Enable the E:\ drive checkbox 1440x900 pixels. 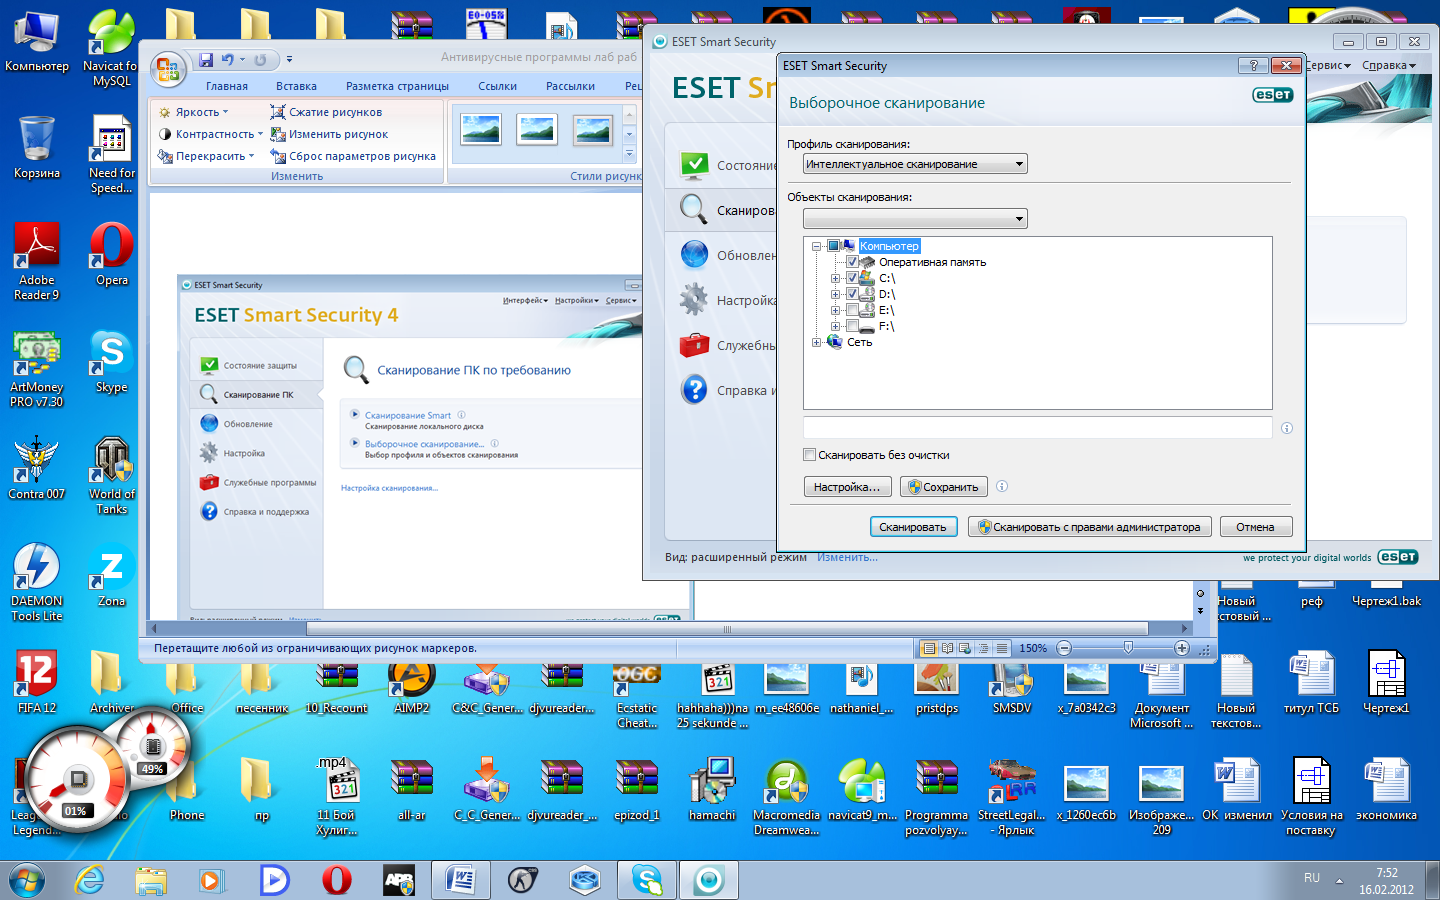[852, 310]
